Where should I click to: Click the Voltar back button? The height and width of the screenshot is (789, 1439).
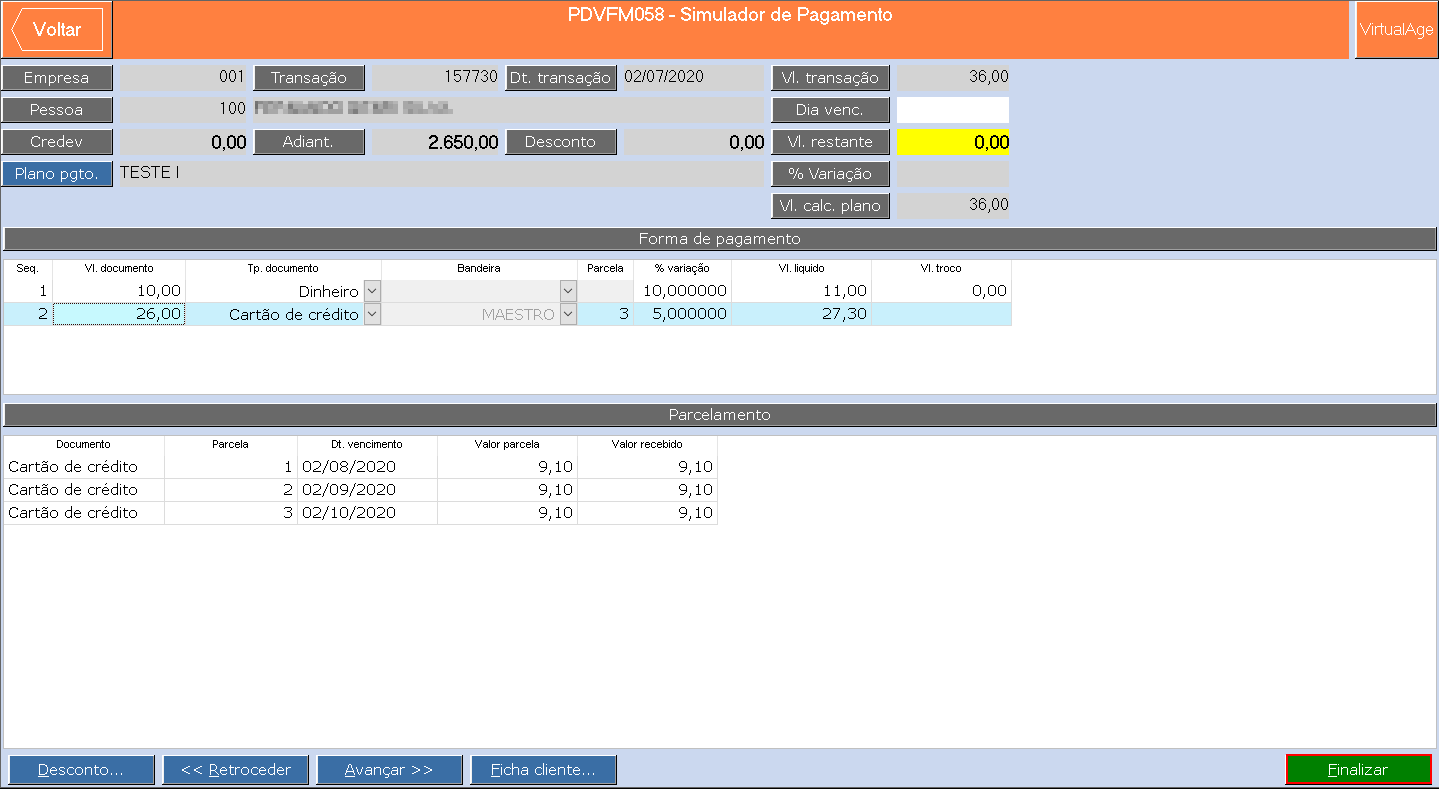click(57, 30)
